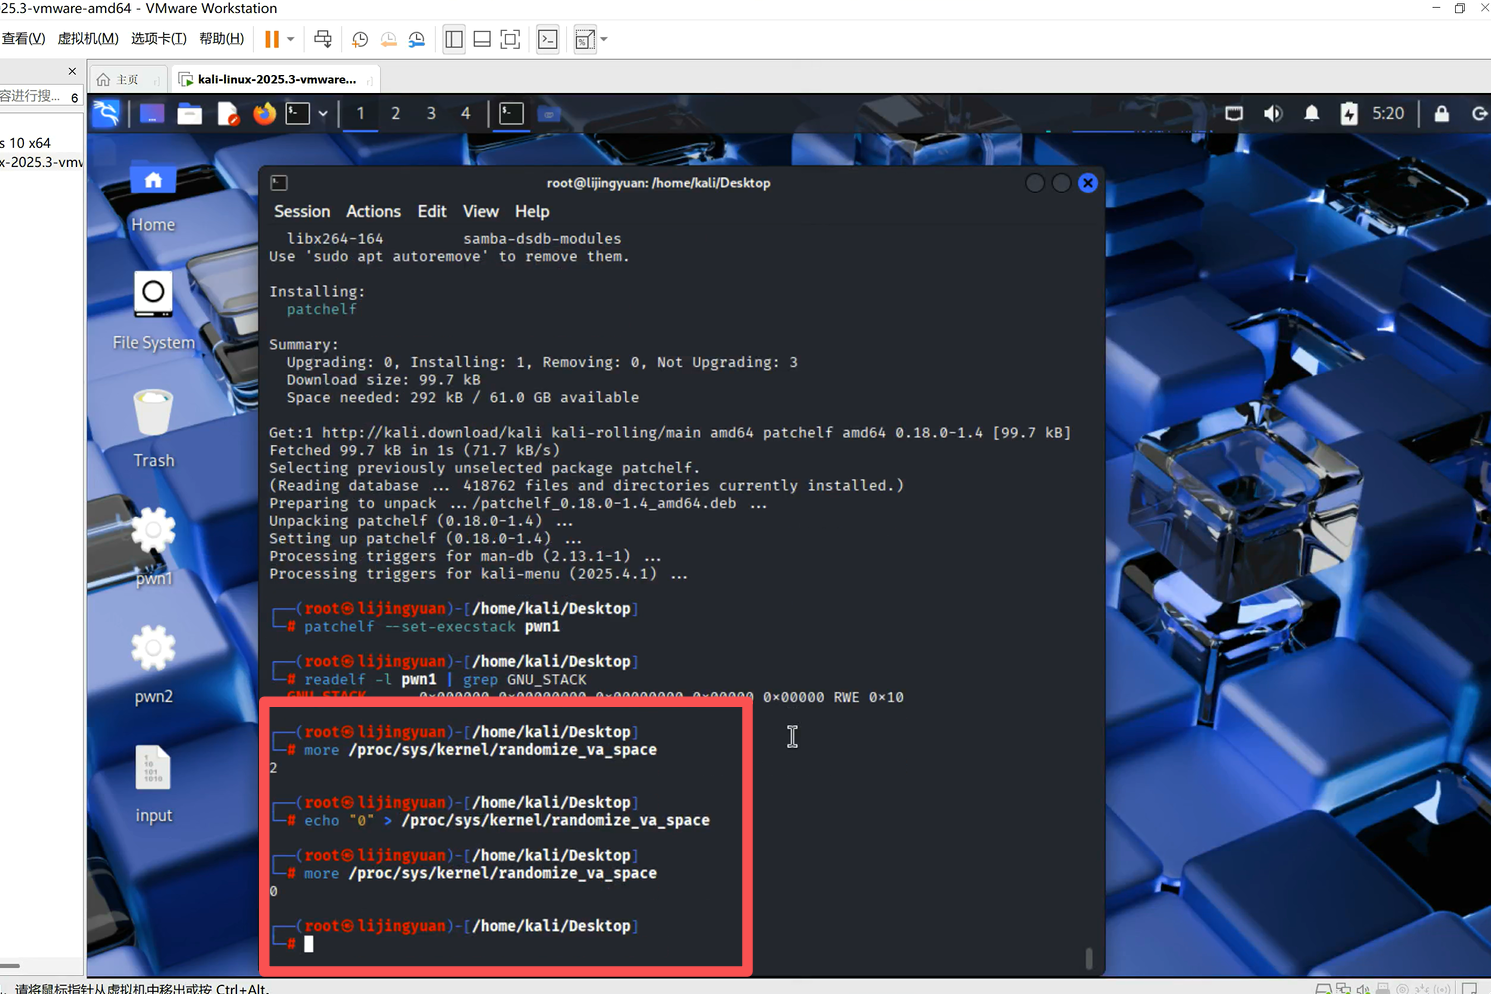
Task: Click the terminal title bar window icon
Action: click(279, 183)
